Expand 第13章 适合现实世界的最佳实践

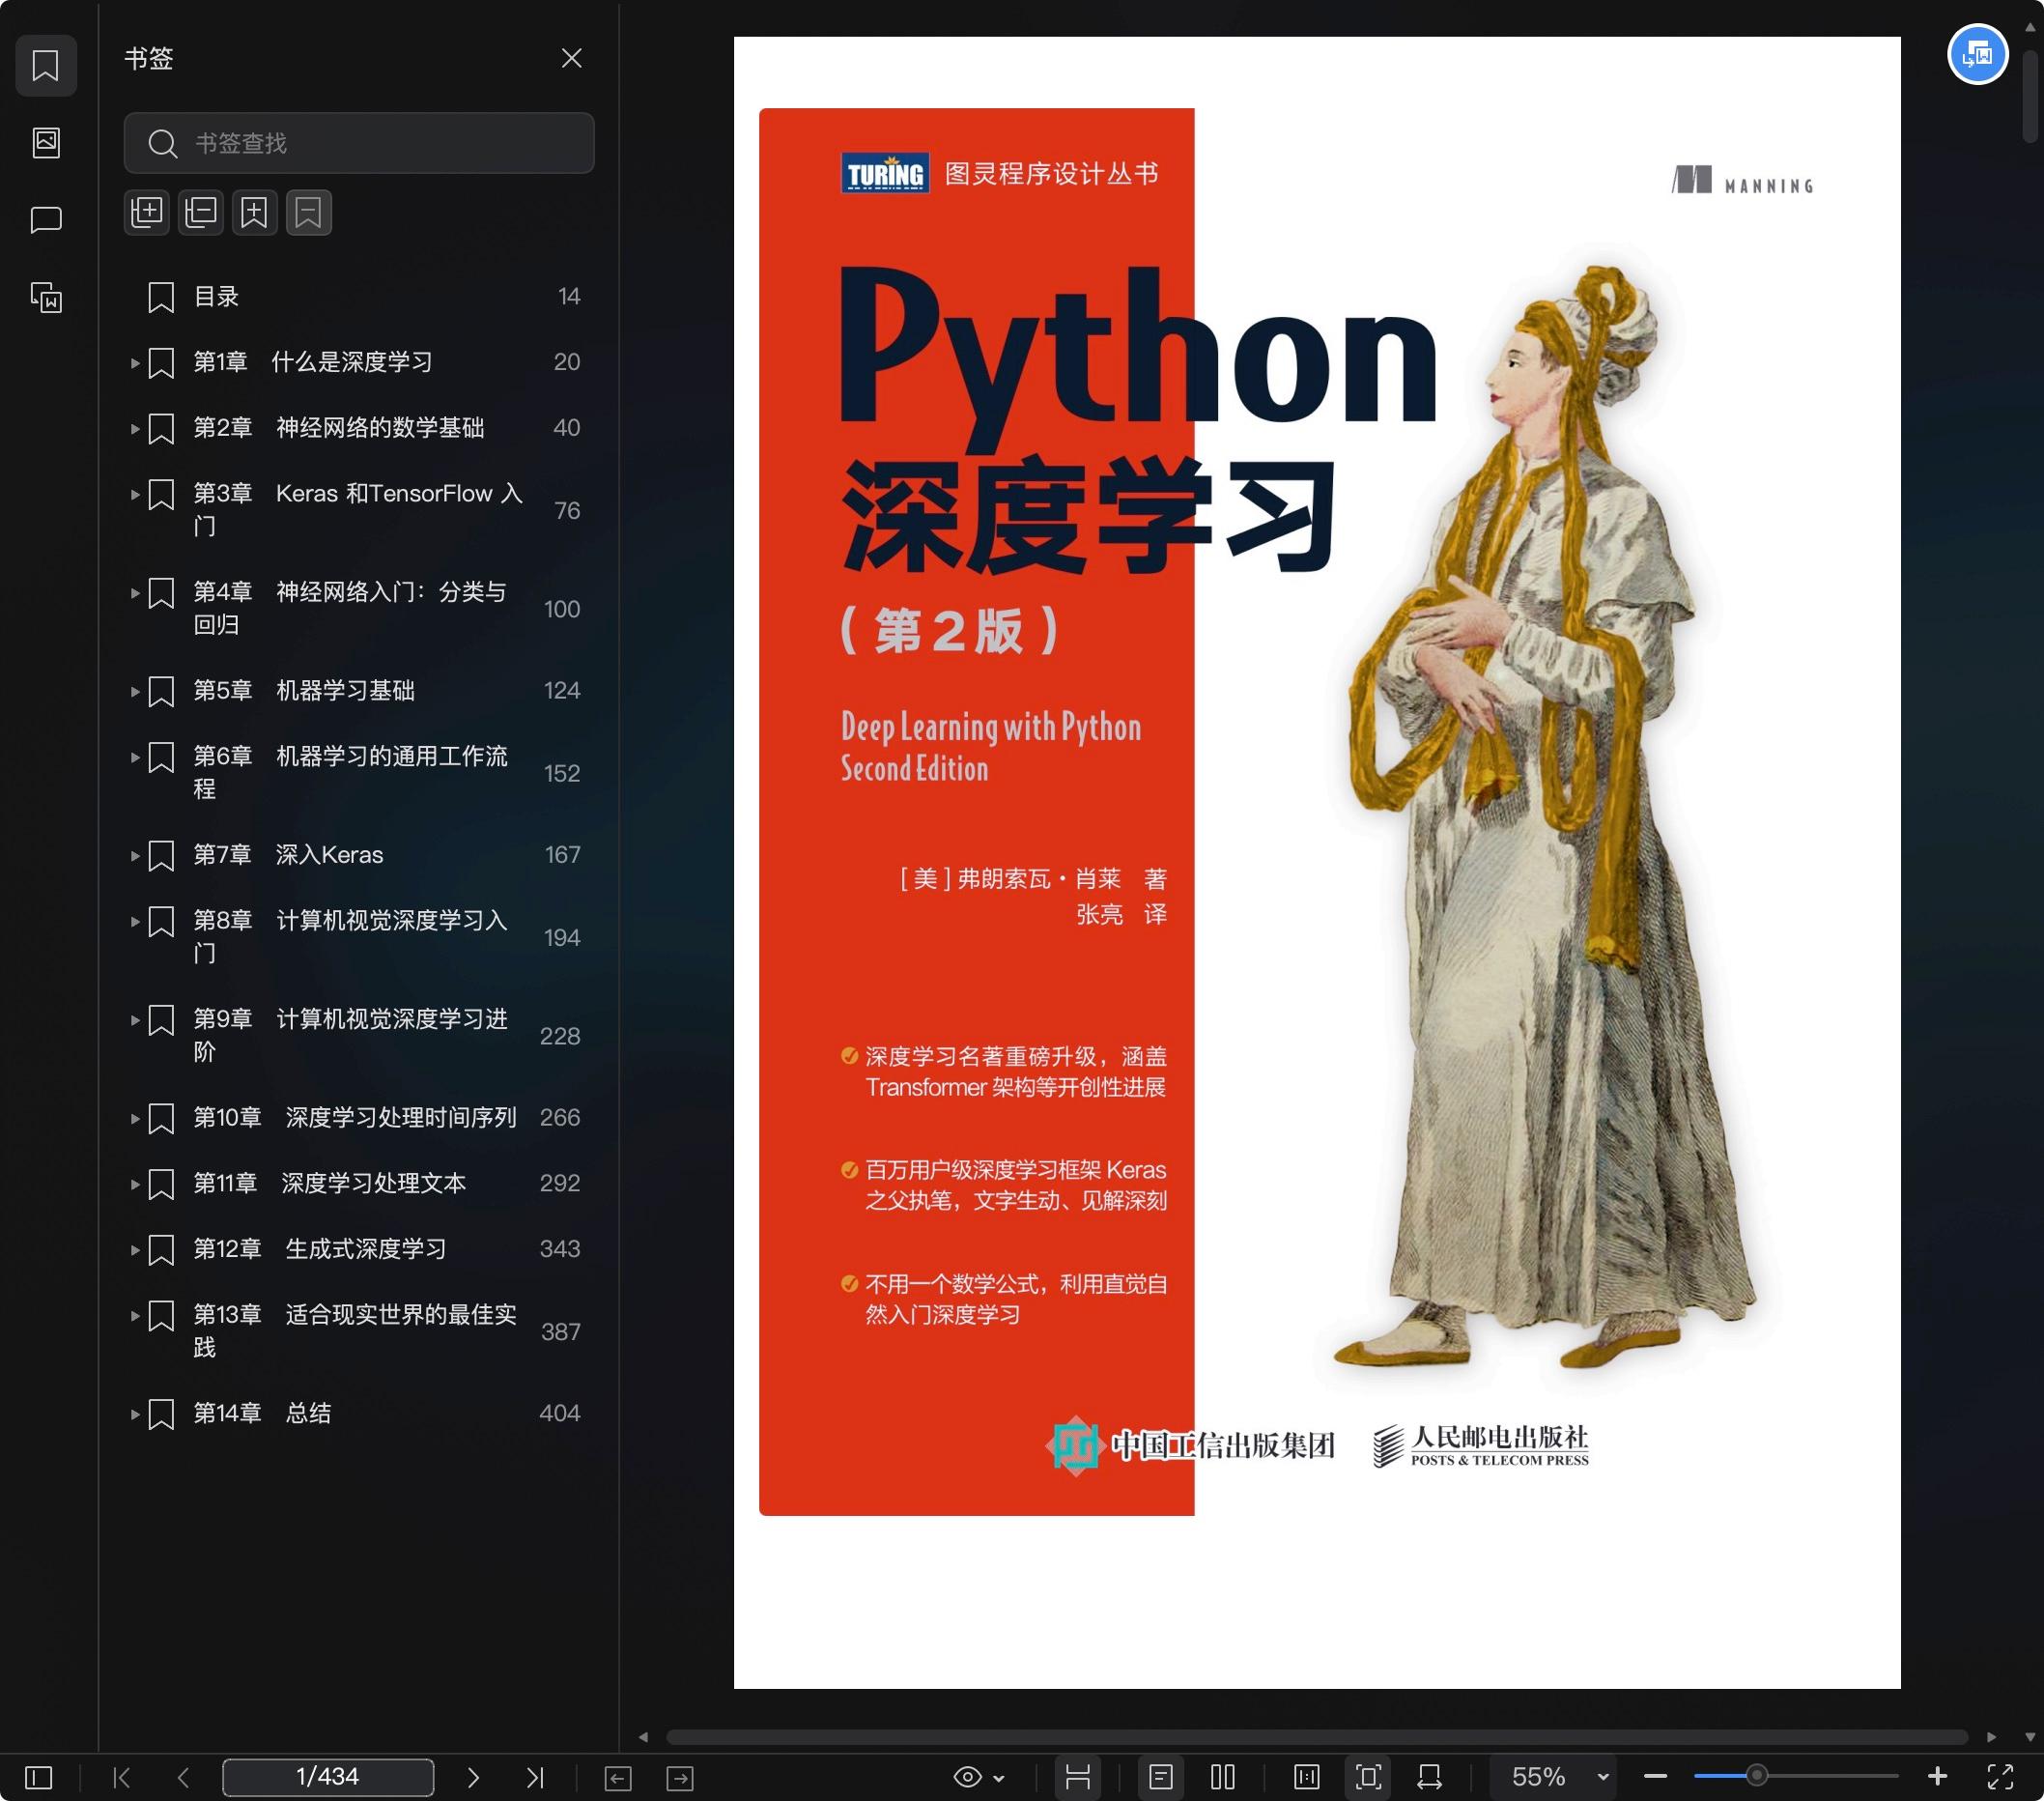pos(135,1316)
